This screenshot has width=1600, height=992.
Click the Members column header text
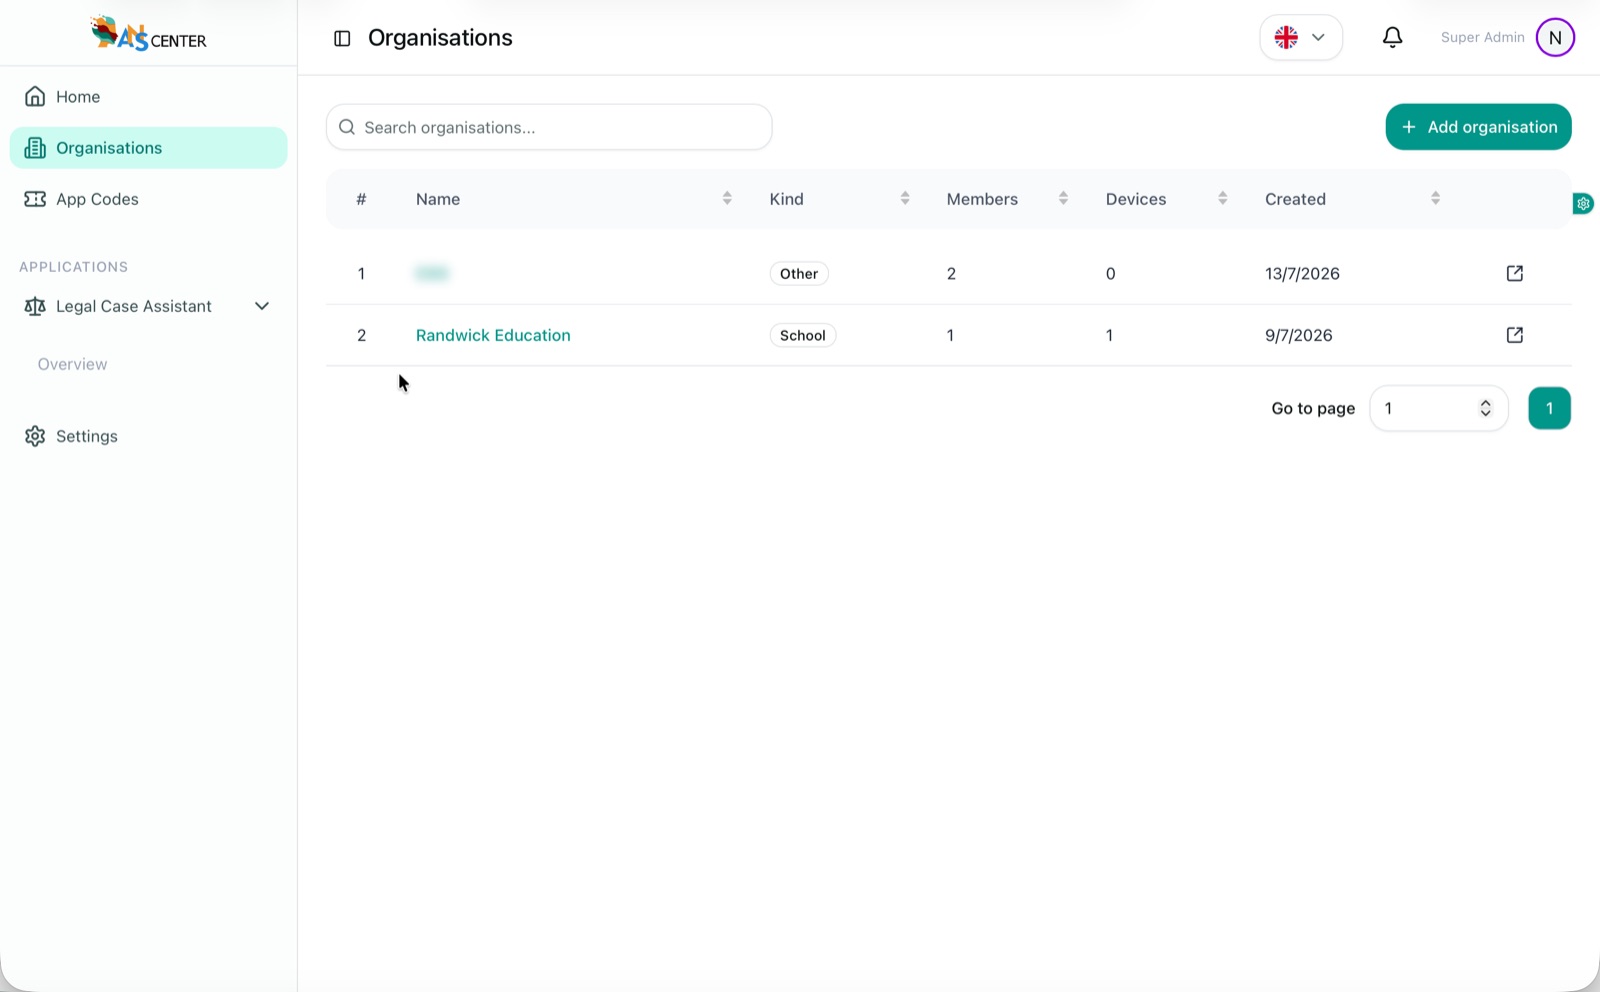pos(982,199)
